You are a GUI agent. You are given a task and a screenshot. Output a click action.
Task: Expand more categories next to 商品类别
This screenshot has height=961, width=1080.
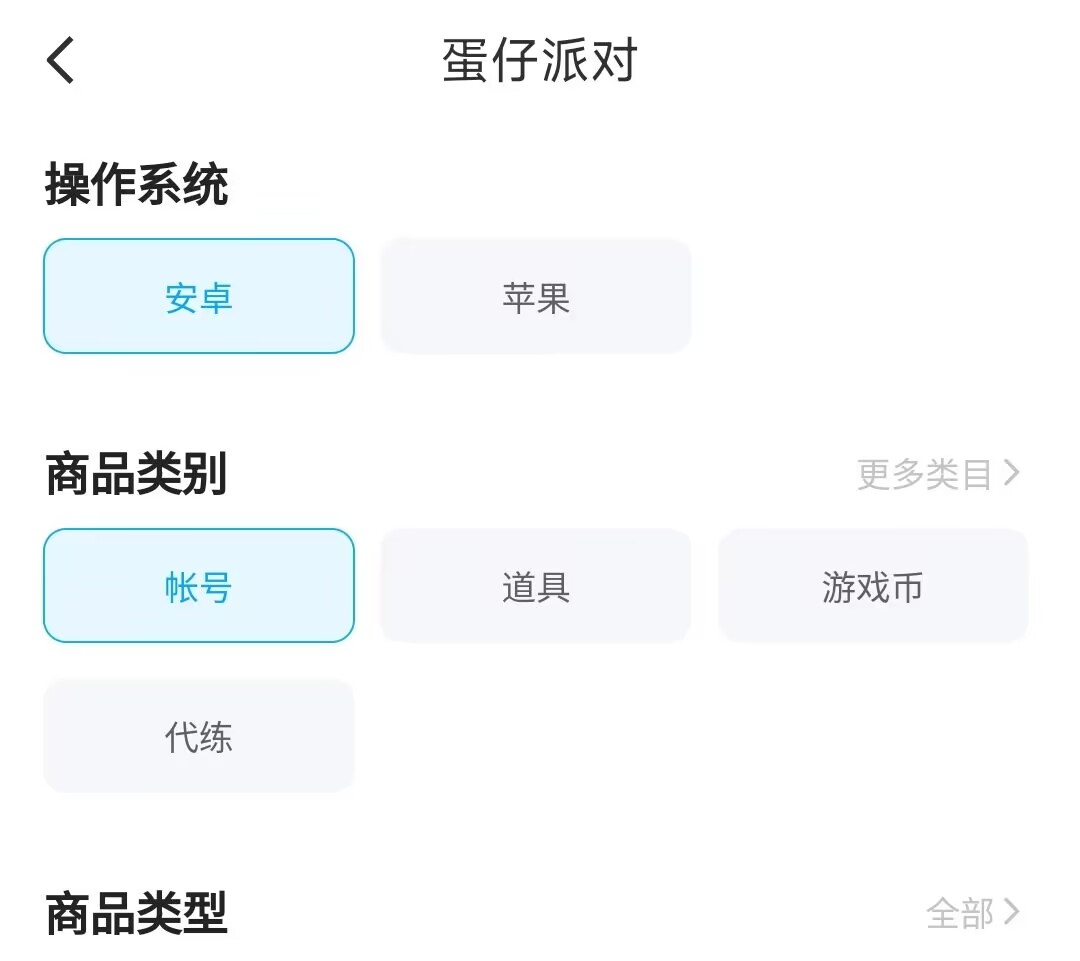pos(938,474)
